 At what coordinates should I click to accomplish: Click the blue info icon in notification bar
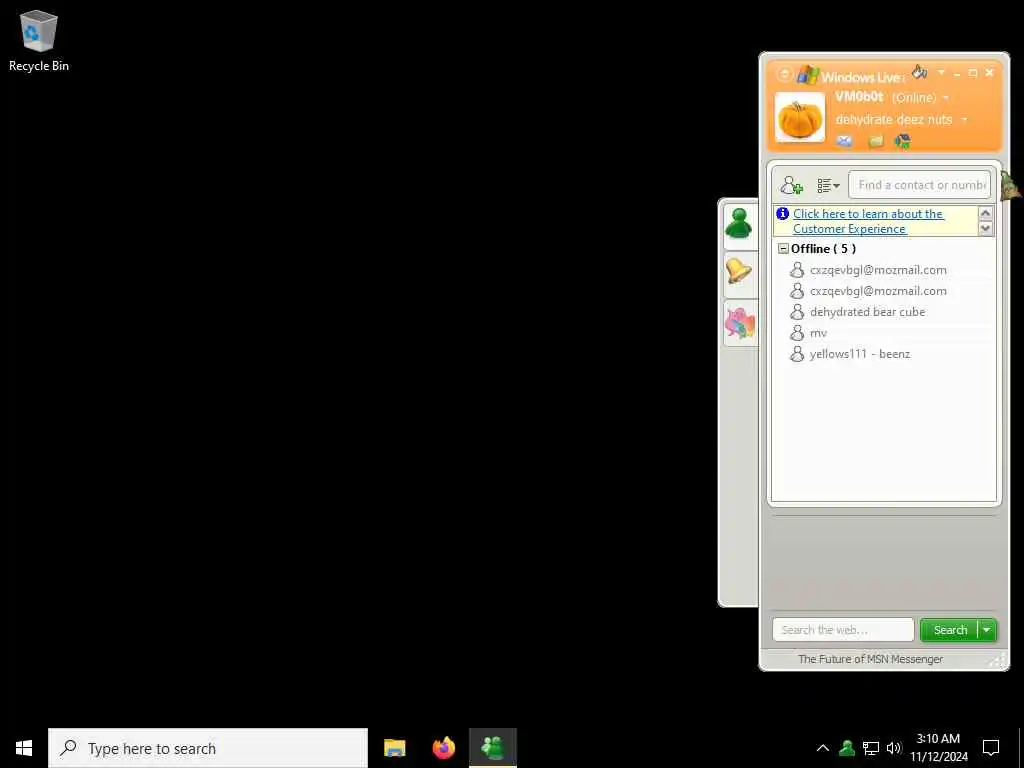[782, 213]
